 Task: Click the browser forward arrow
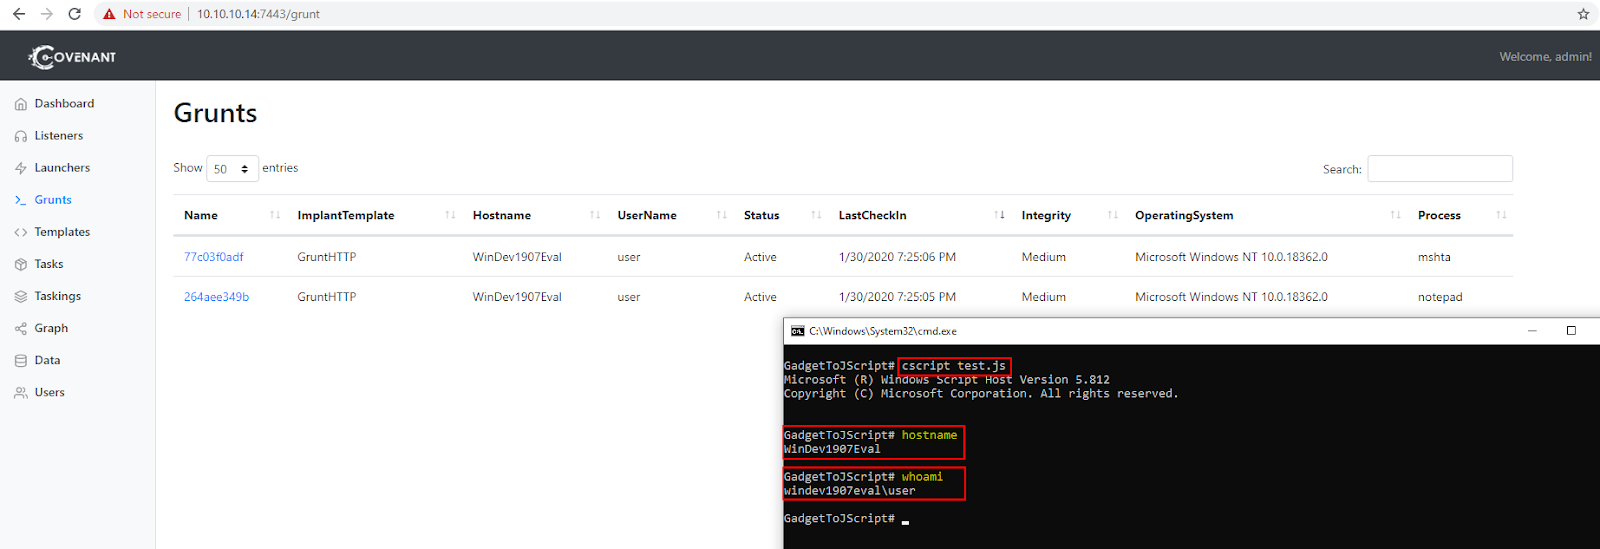pos(46,14)
